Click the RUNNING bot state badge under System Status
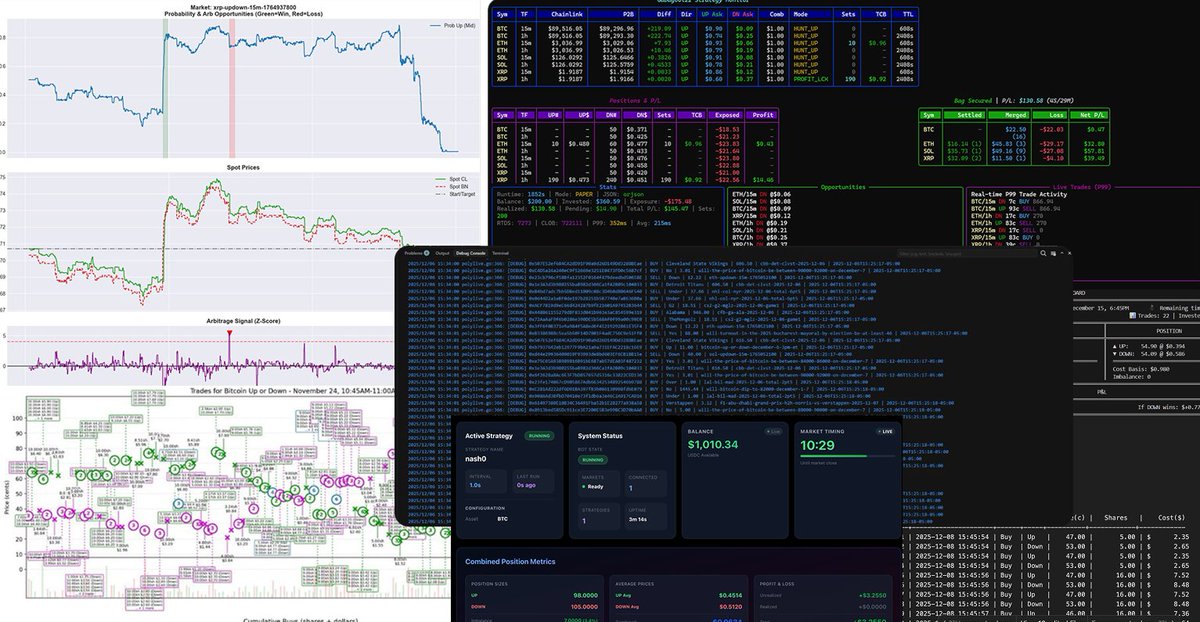The width and height of the screenshot is (1200, 622). (x=592, y=459)
